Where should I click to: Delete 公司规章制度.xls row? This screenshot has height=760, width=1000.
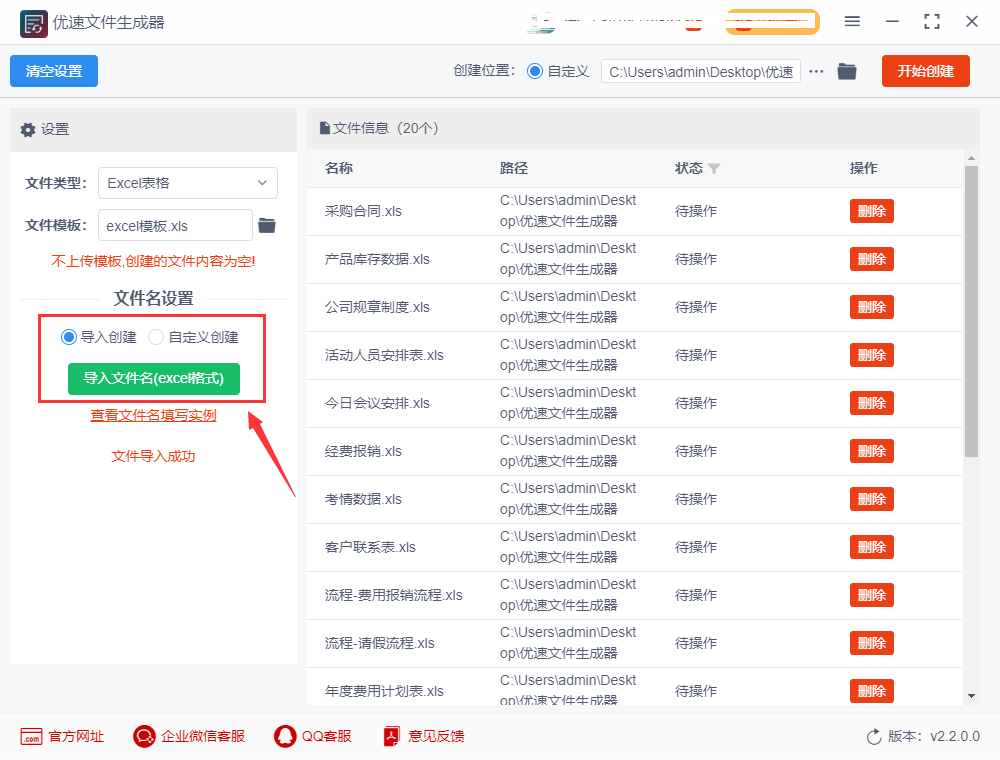pyautogui.click(x=871, y=307)
